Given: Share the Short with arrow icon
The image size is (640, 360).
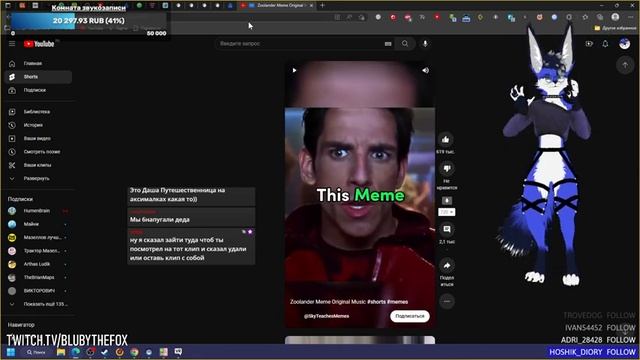Looking at the screenshot, I should 447,266.
